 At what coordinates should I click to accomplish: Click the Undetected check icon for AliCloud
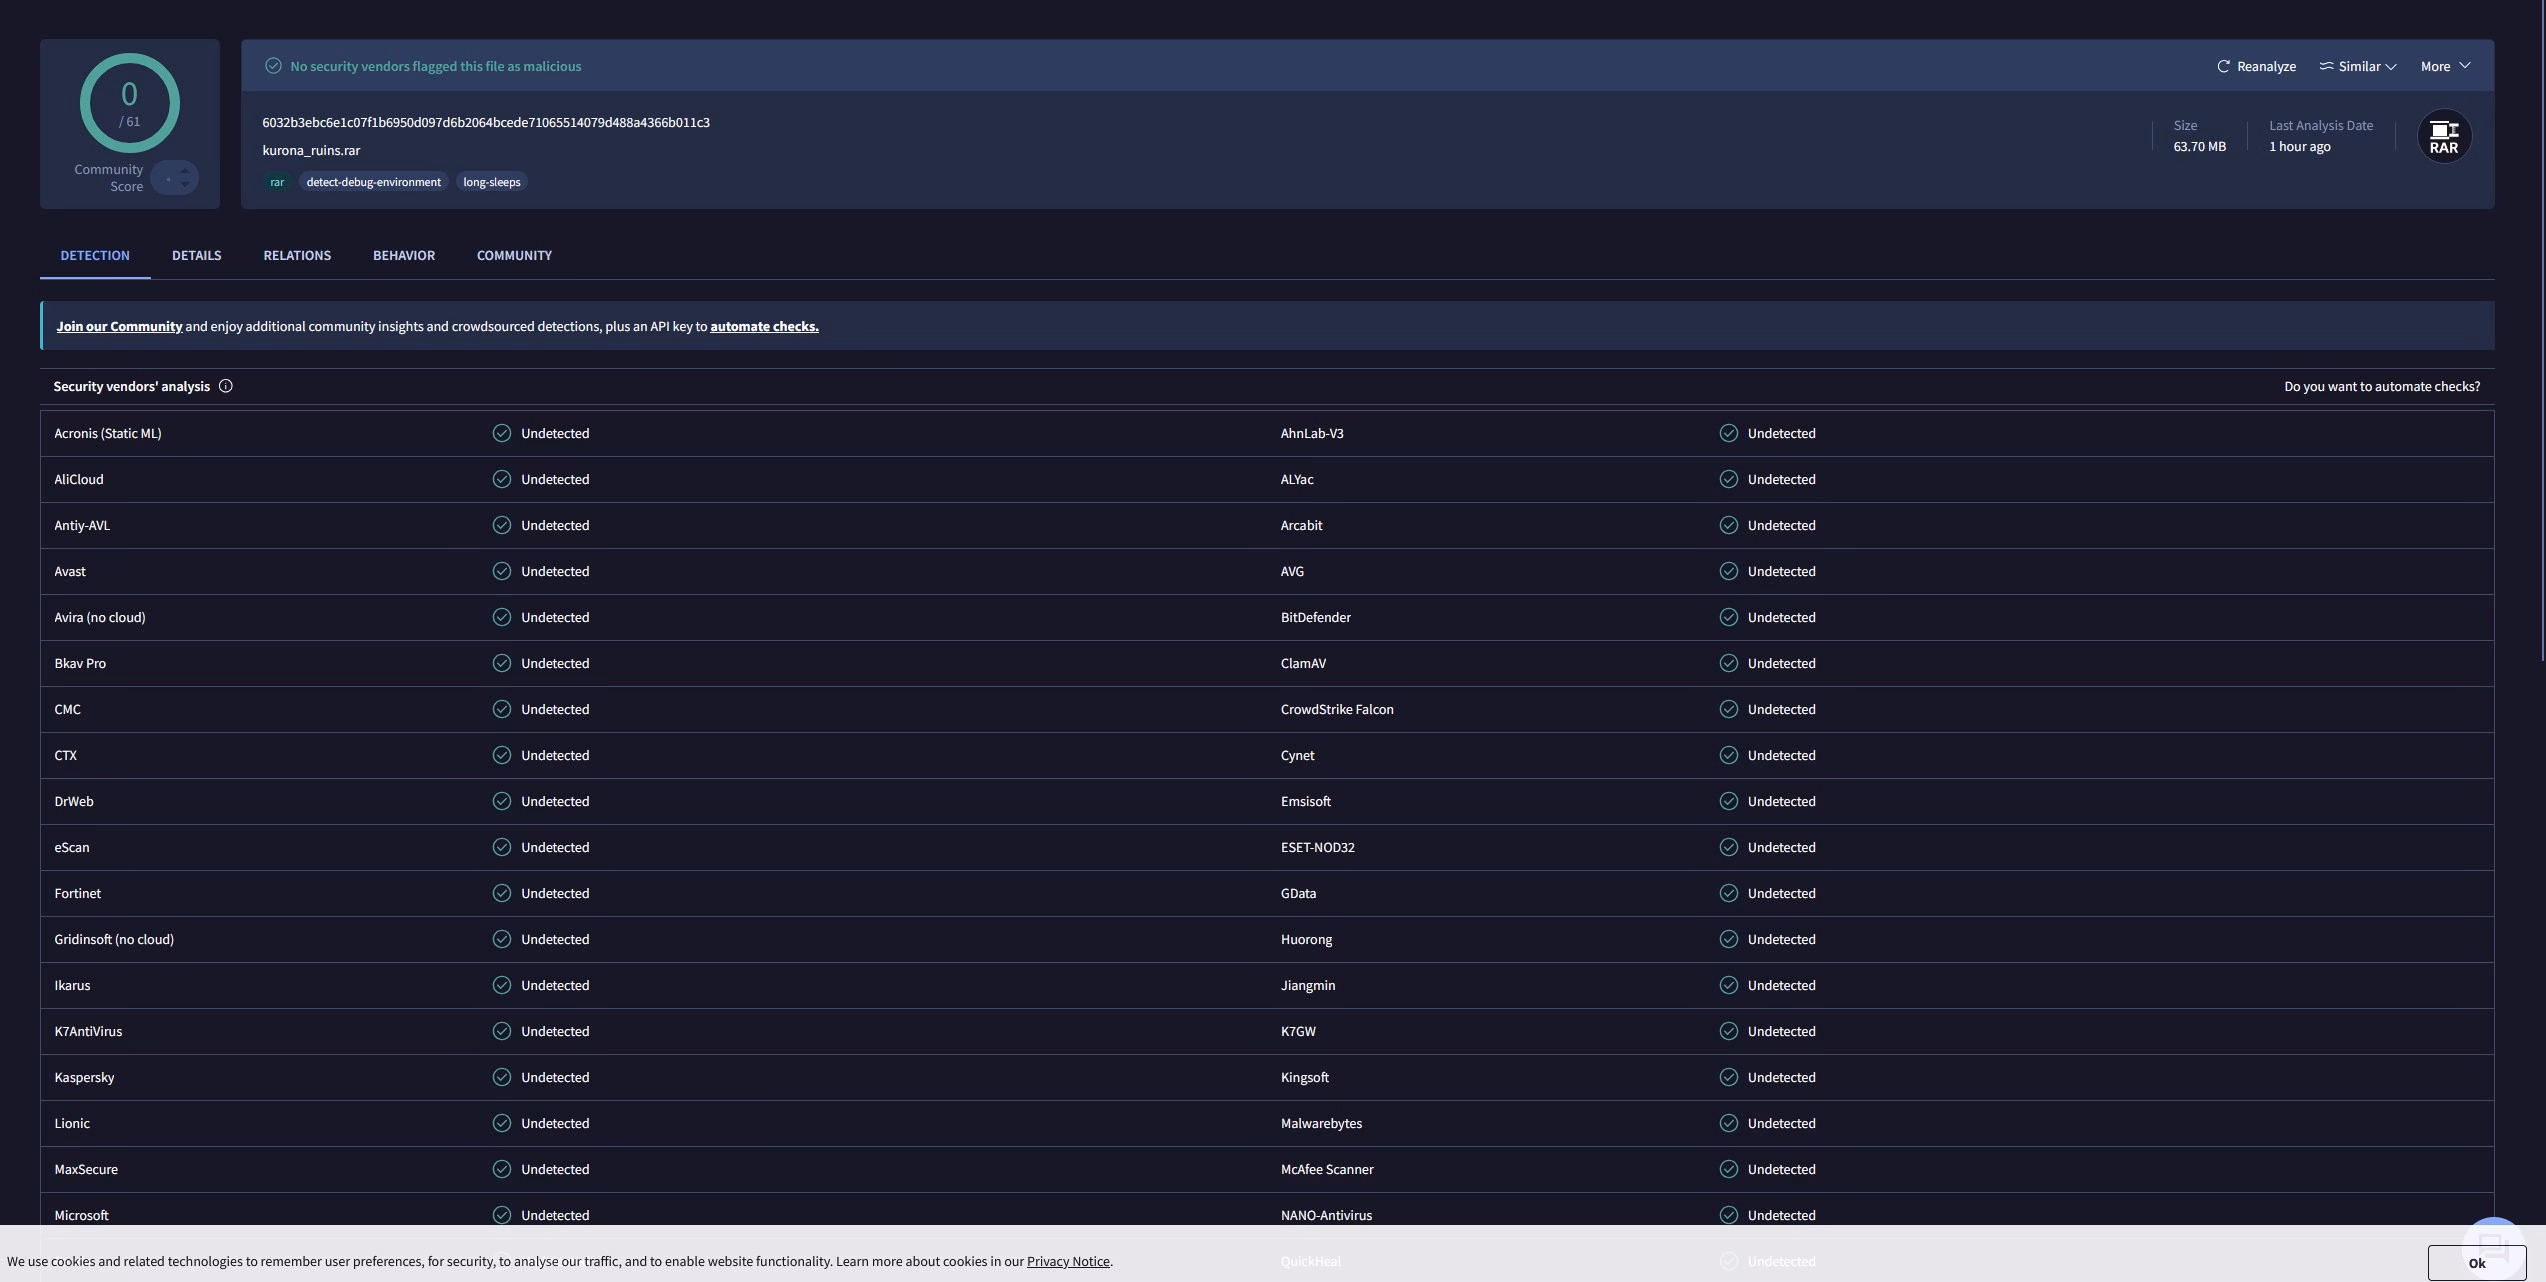502,479
